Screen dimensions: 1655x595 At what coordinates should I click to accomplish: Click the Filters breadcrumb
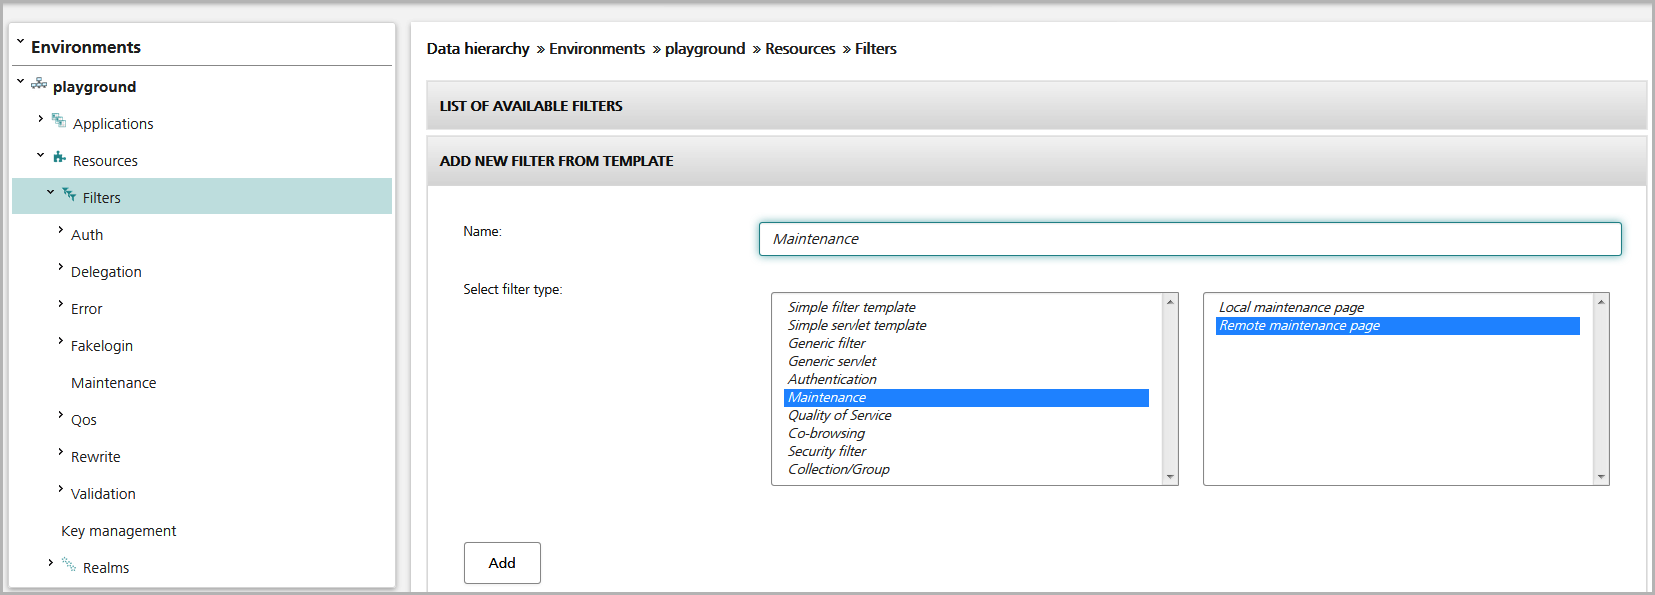[x=876, y=49]
